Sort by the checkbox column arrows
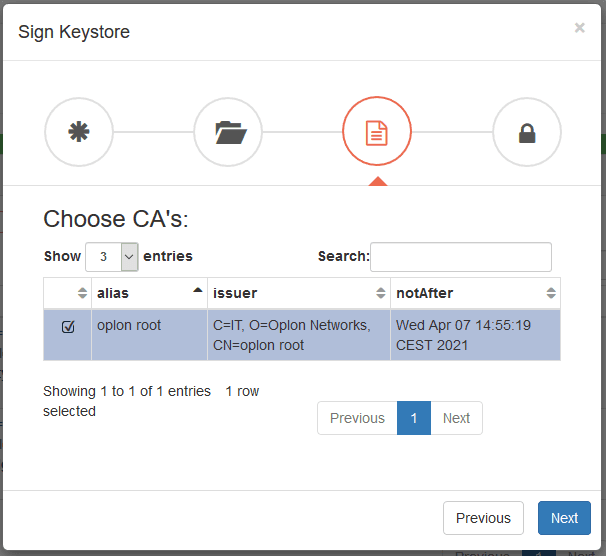The image size is (606, 556). point(82,293)
